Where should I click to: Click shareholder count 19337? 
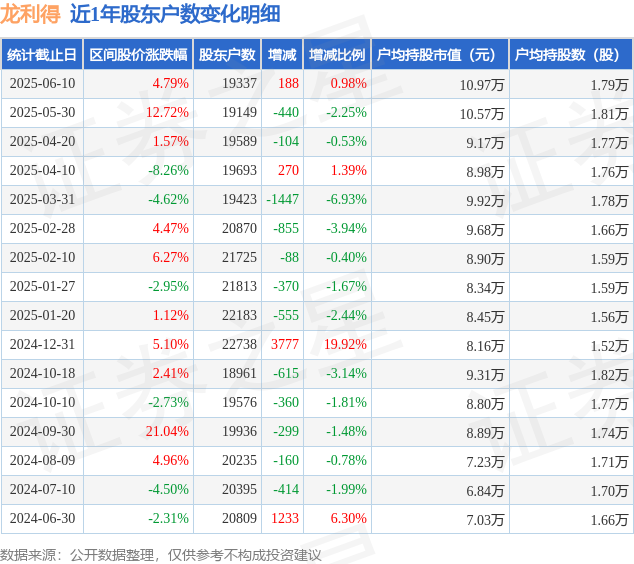pyautogui.click(x=239, y=84)
